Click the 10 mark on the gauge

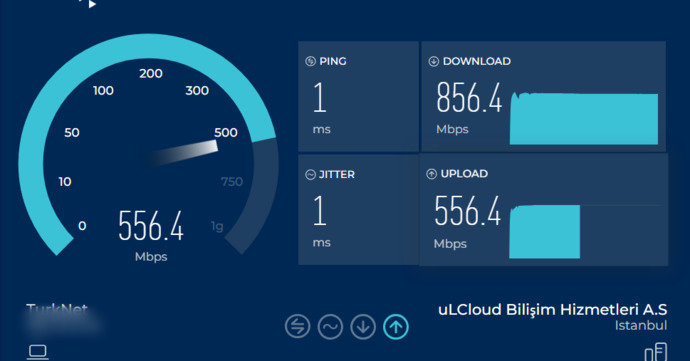pos(65,182)
